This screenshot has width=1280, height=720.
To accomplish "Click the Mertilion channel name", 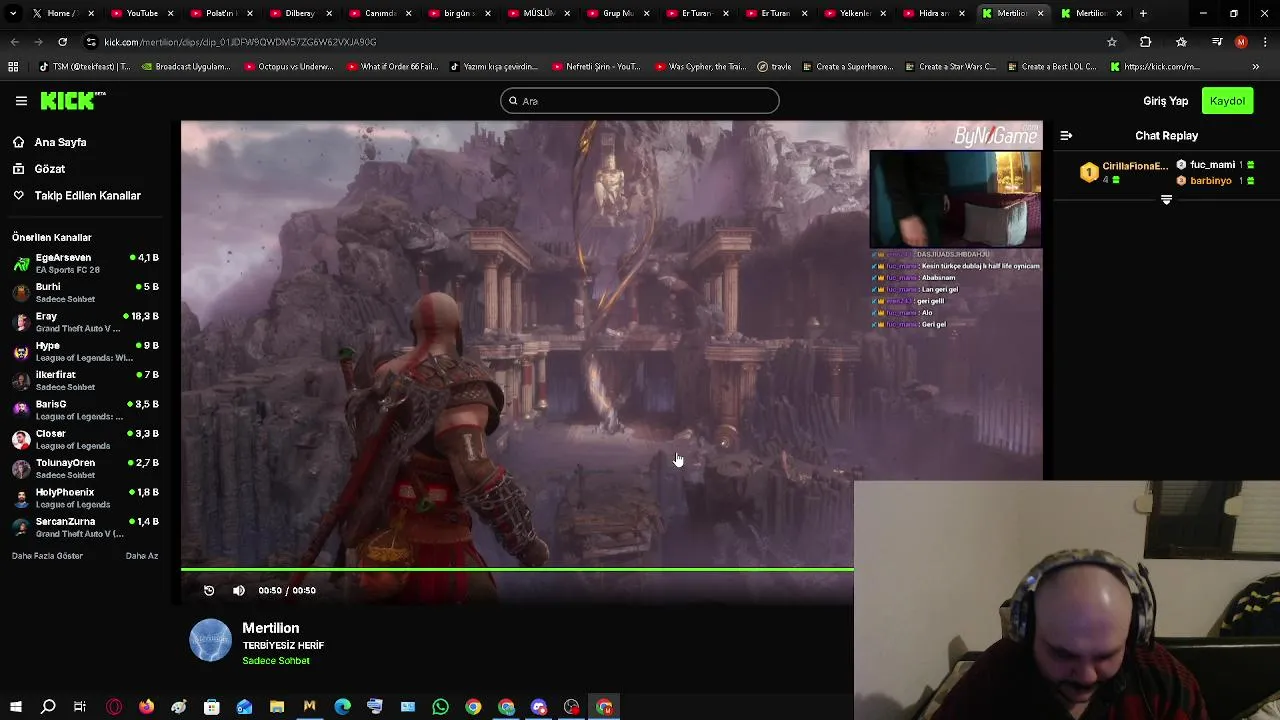I will 270,628.
